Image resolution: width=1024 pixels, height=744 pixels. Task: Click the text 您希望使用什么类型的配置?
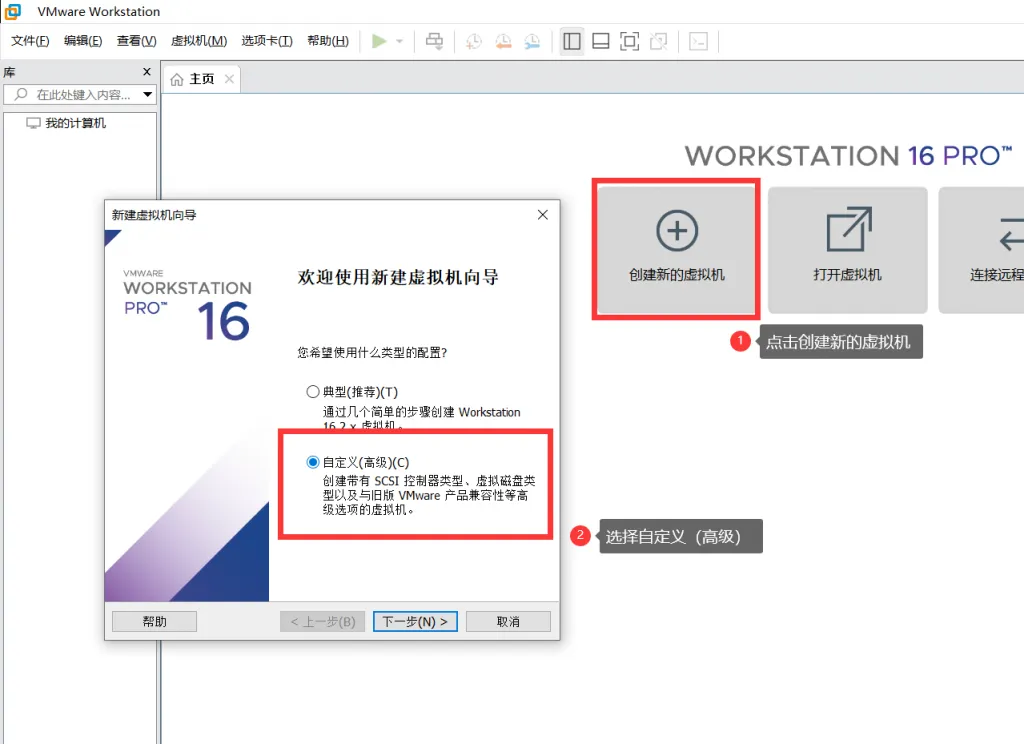click(372, 353)
